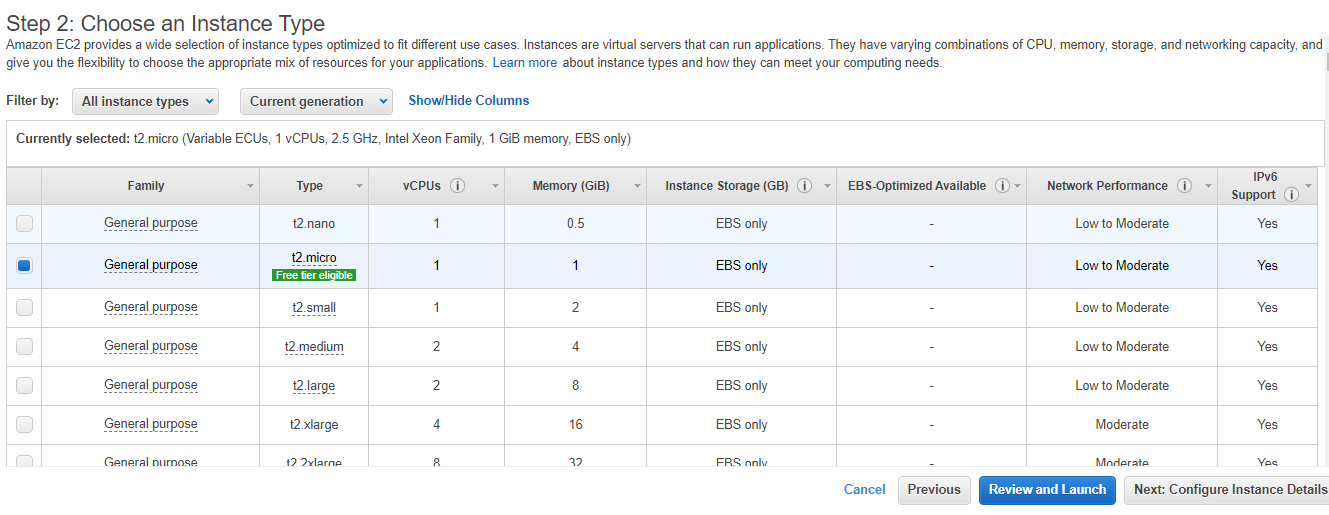
Task: Open the All instance types filter dropdown
Action: pos(145,101)
